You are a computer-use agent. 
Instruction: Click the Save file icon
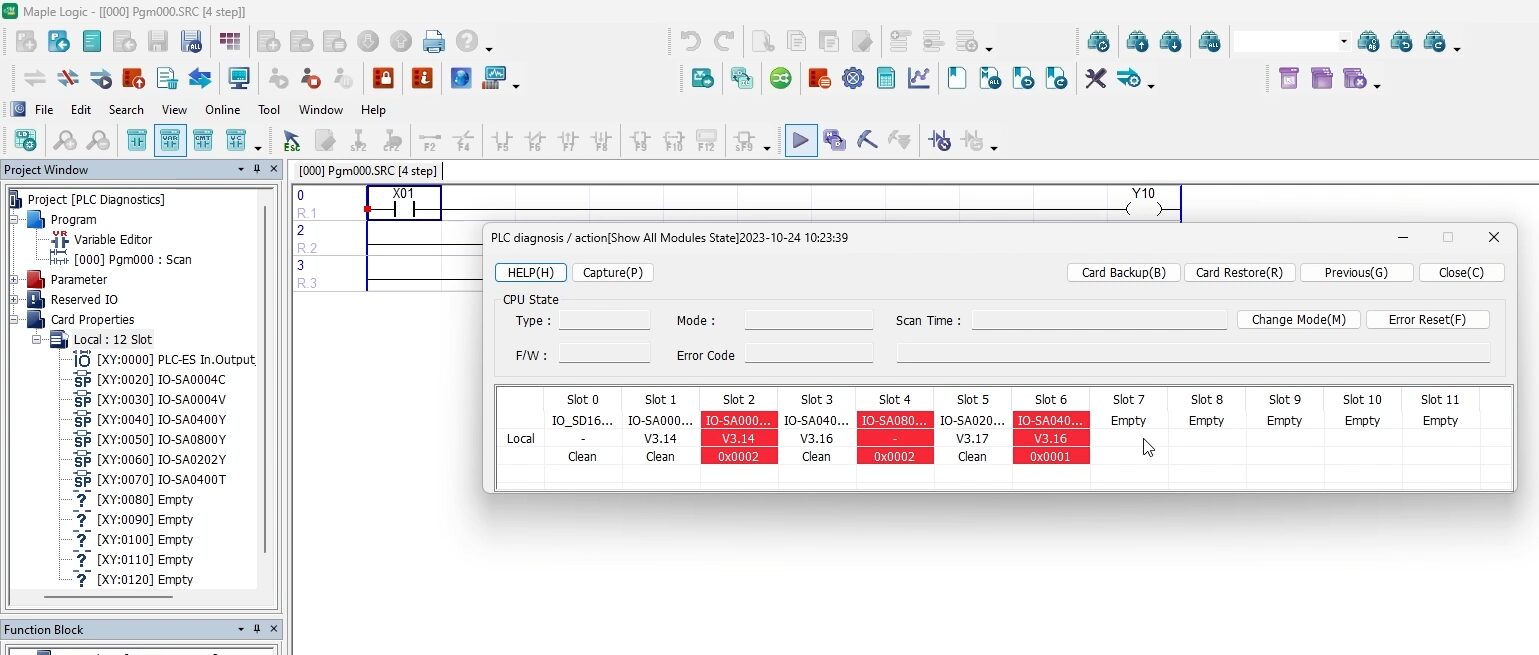157,40
